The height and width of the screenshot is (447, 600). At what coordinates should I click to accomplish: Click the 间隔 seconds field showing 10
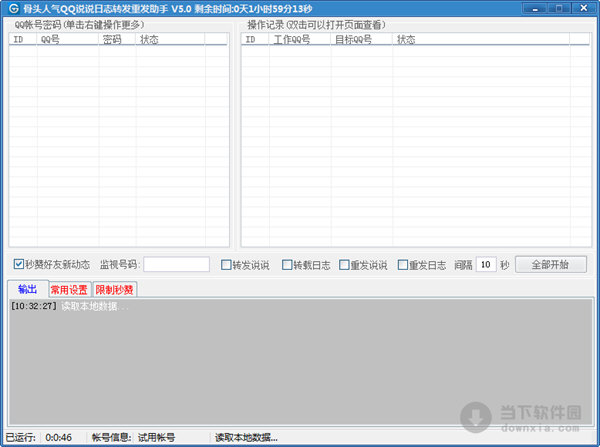(486, 264)
